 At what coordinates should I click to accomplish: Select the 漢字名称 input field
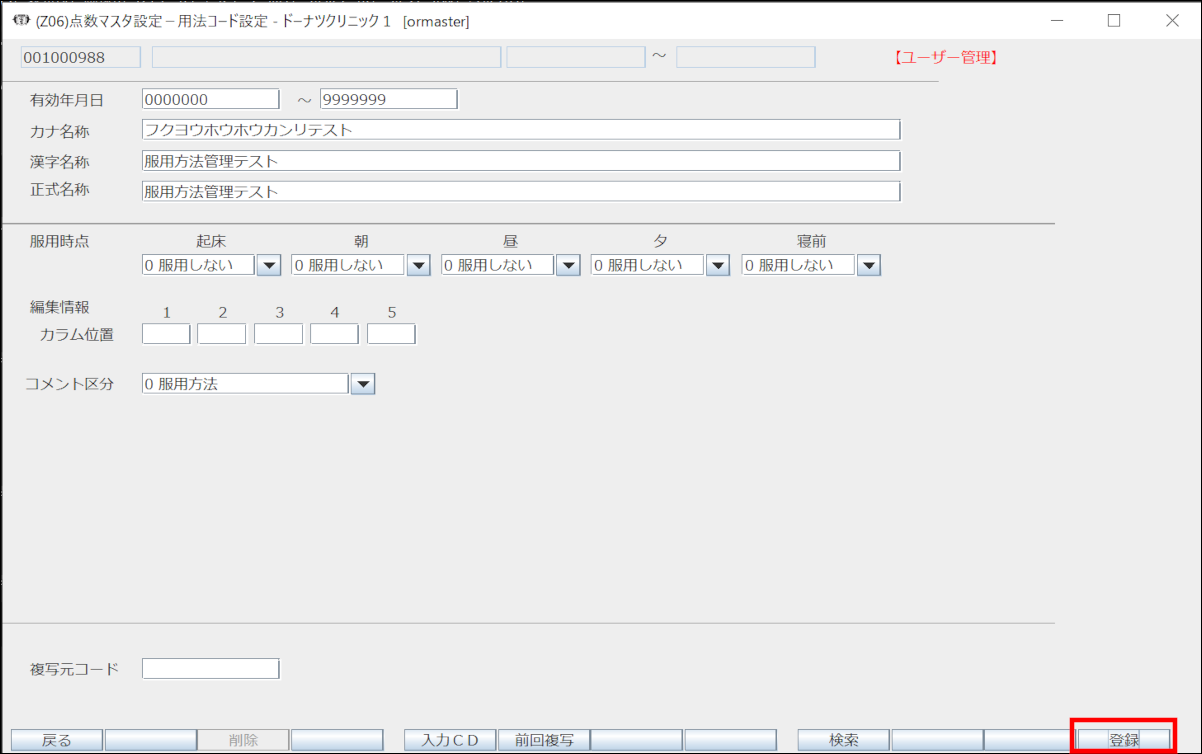pyautogui.click(x=520, y=161)
